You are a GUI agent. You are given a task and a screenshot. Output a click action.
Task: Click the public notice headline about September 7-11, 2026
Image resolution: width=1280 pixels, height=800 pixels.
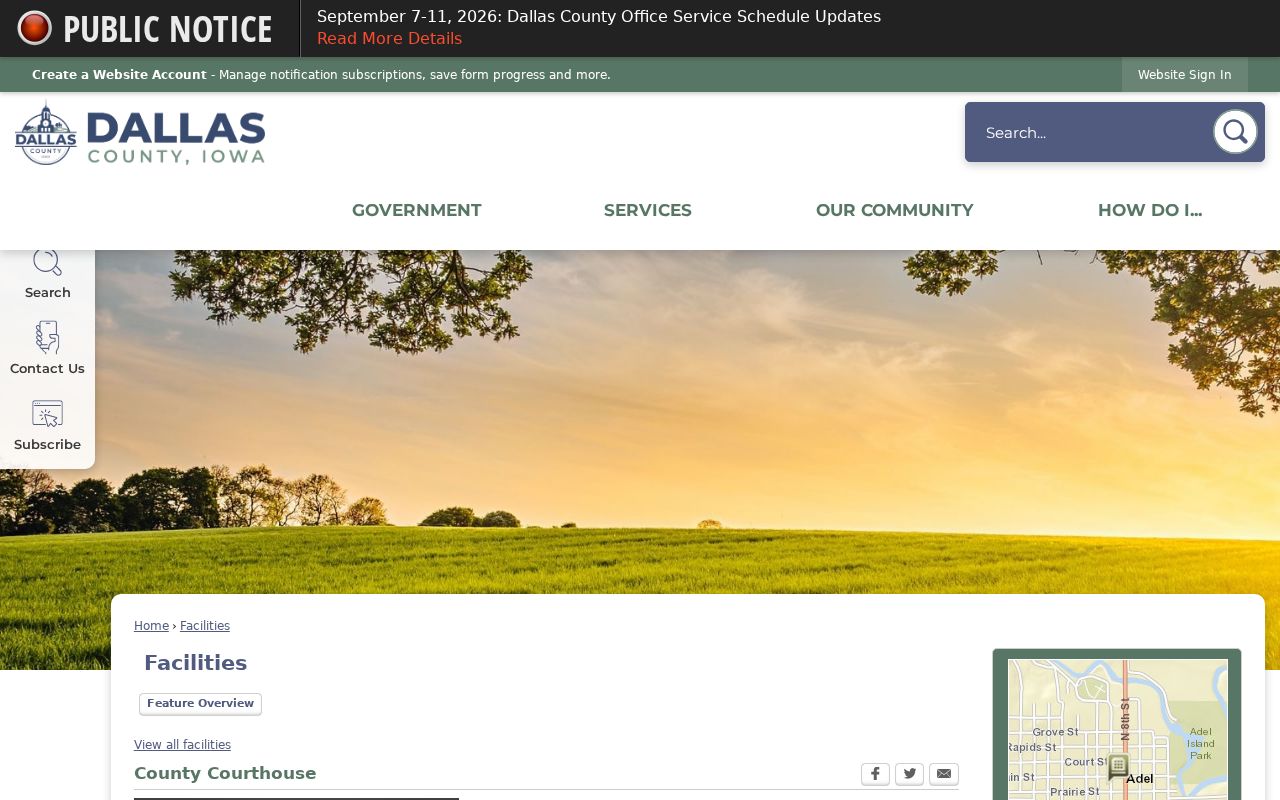click(599, 17)
